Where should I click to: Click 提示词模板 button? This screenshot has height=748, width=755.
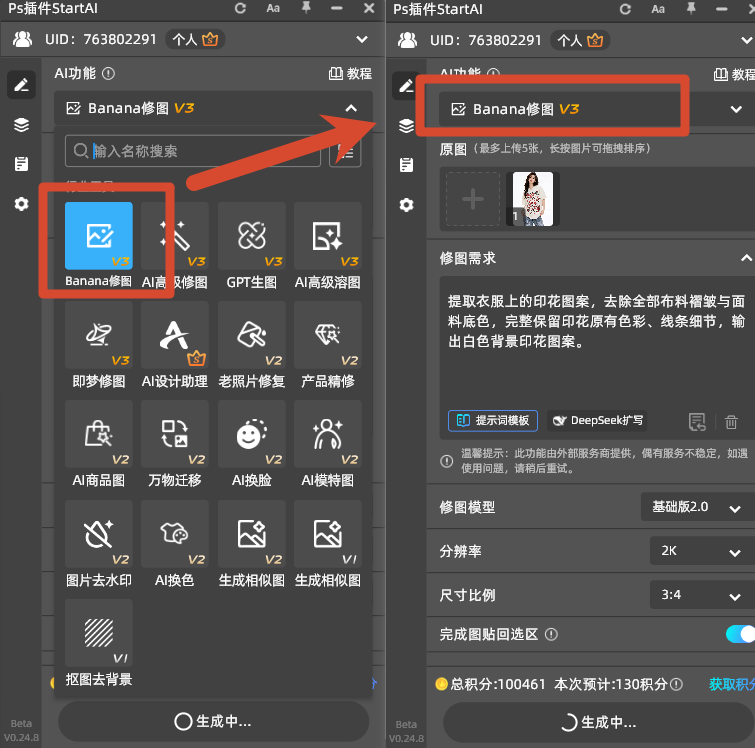click(x=493, y=420)
